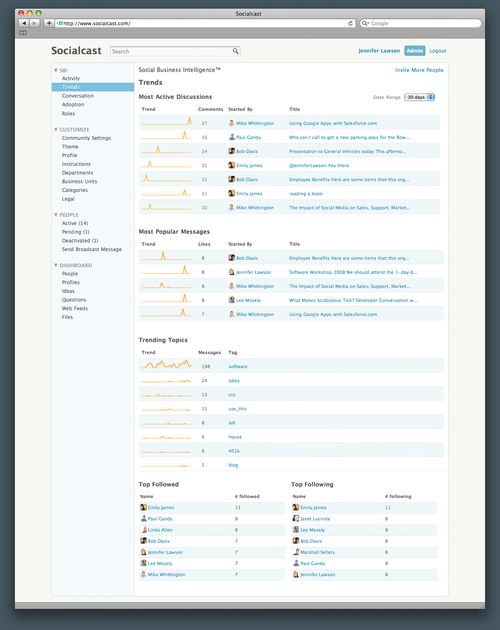Click the Jennifer Lawson profile link in header

(379, 51)
